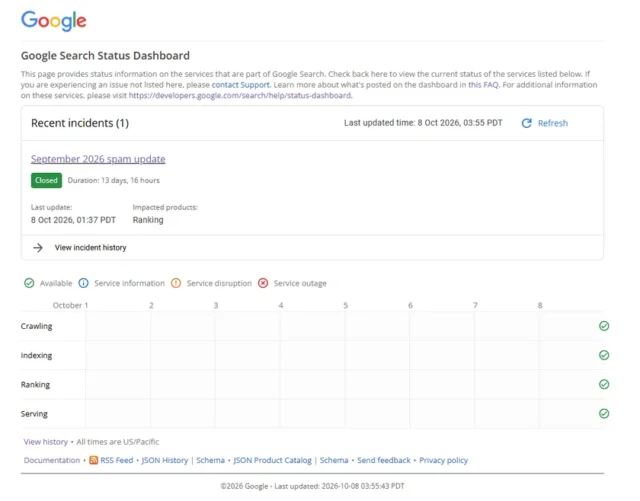Image resolution: width=640 pixels, height=501 pixels.
Task: Click the green Closed status badge
Action: click(x=47, y=180)
